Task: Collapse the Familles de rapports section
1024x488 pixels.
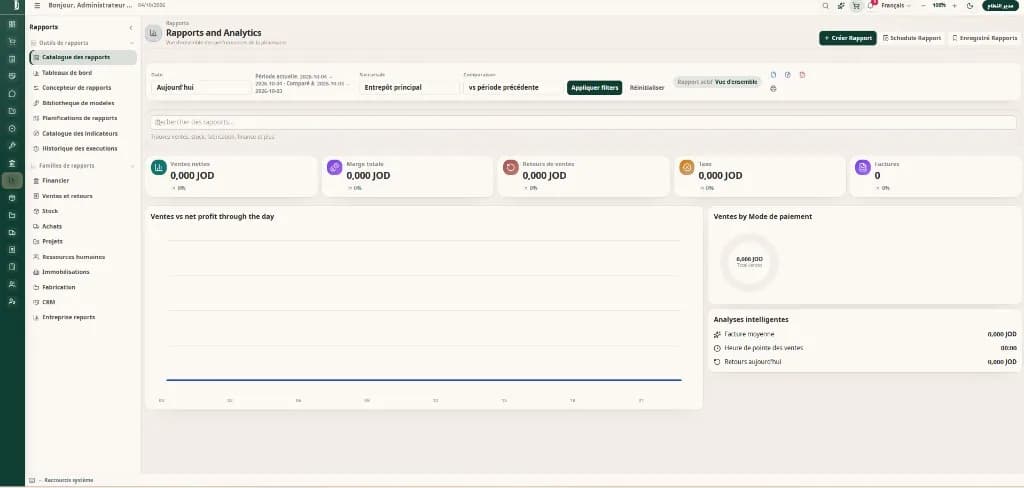Action: pyautogui.click(x=132, y=166)
